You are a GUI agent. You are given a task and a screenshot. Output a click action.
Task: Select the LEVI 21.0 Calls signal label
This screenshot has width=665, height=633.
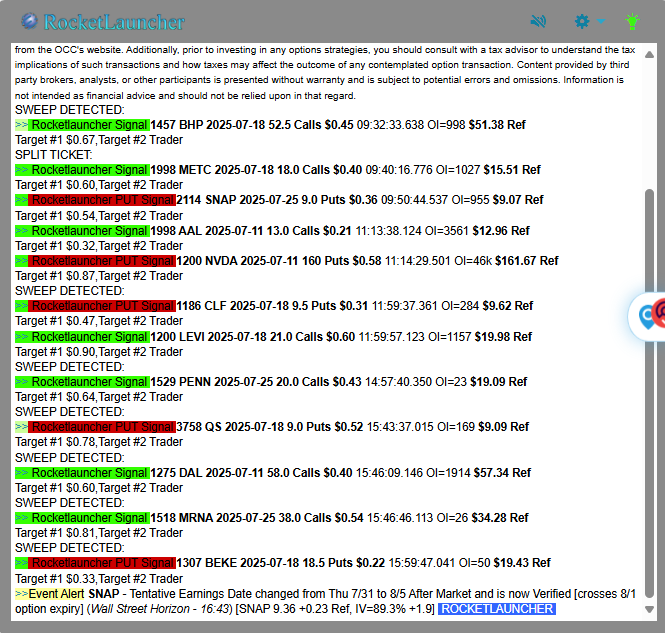coord(89,337)
